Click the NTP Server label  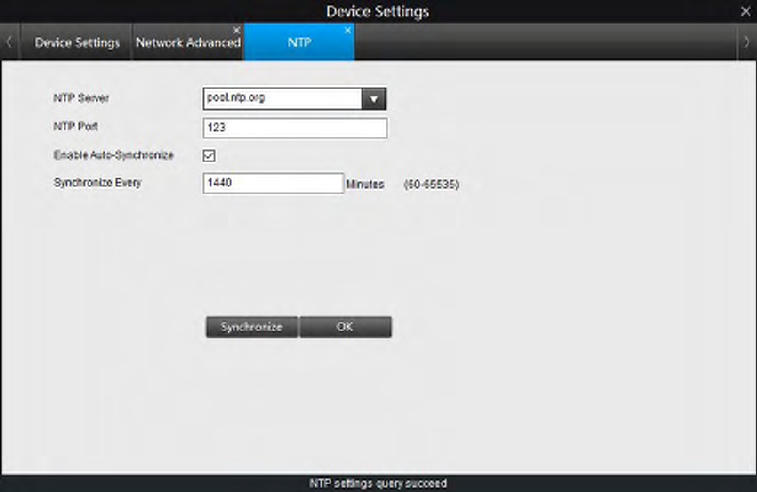coord(81,98)
